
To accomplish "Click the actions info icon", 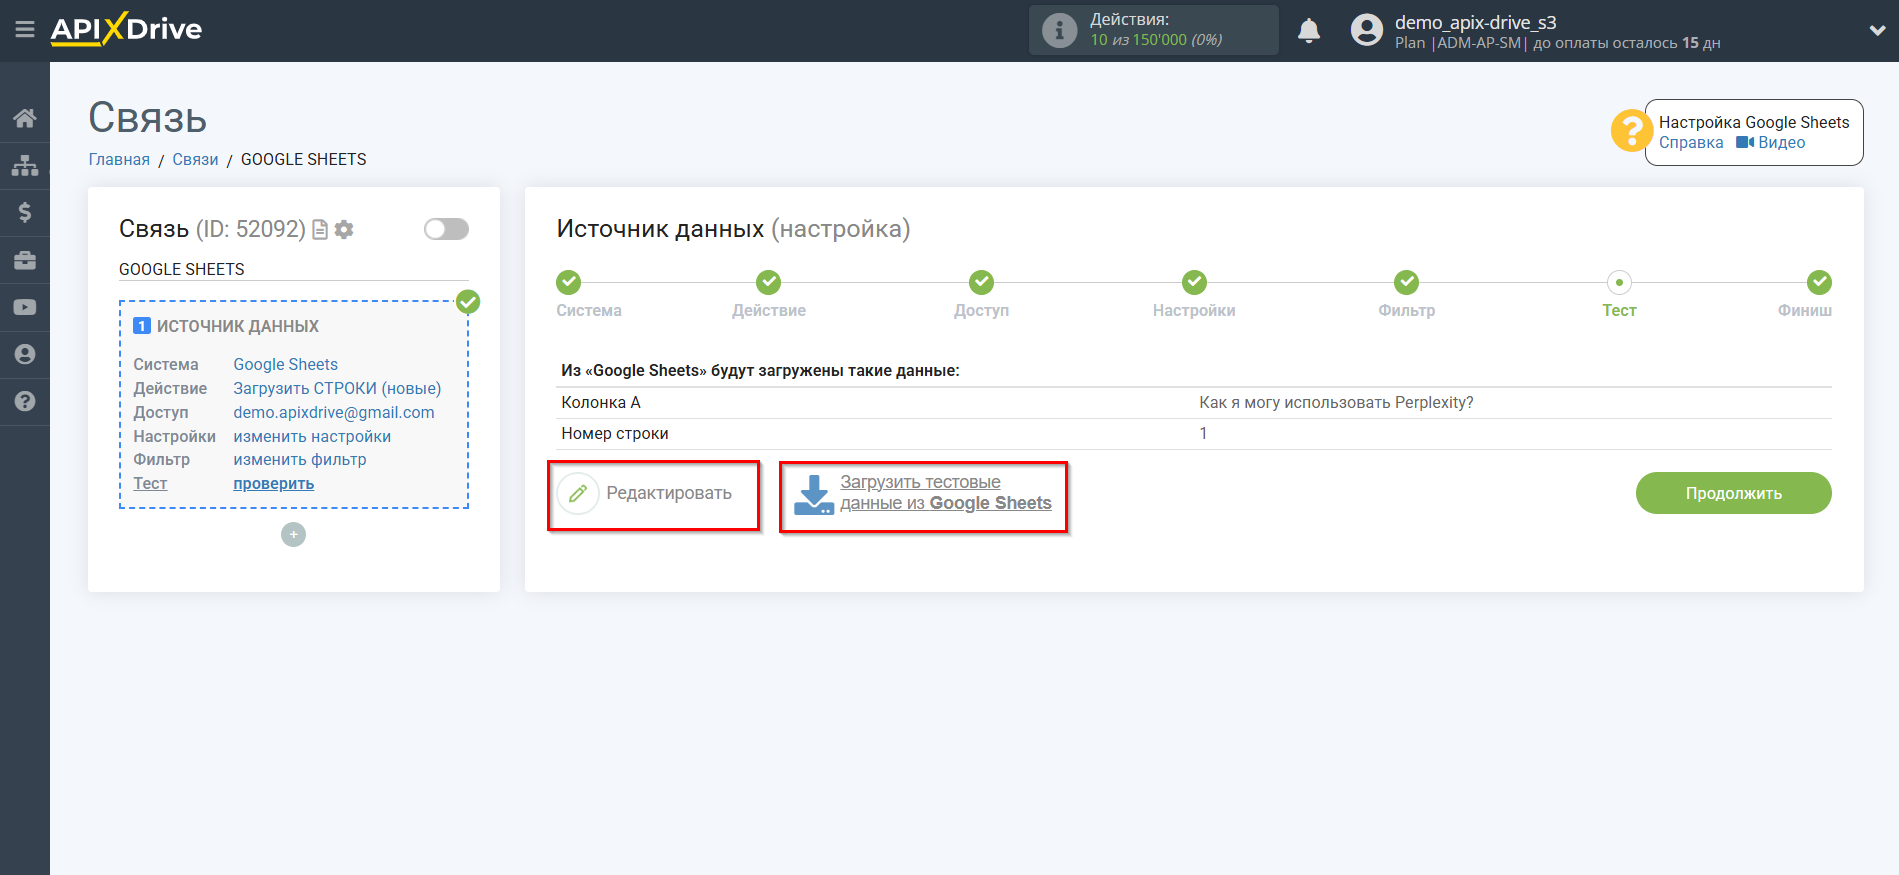I will pyautogui.click(x=1059, y=30).
